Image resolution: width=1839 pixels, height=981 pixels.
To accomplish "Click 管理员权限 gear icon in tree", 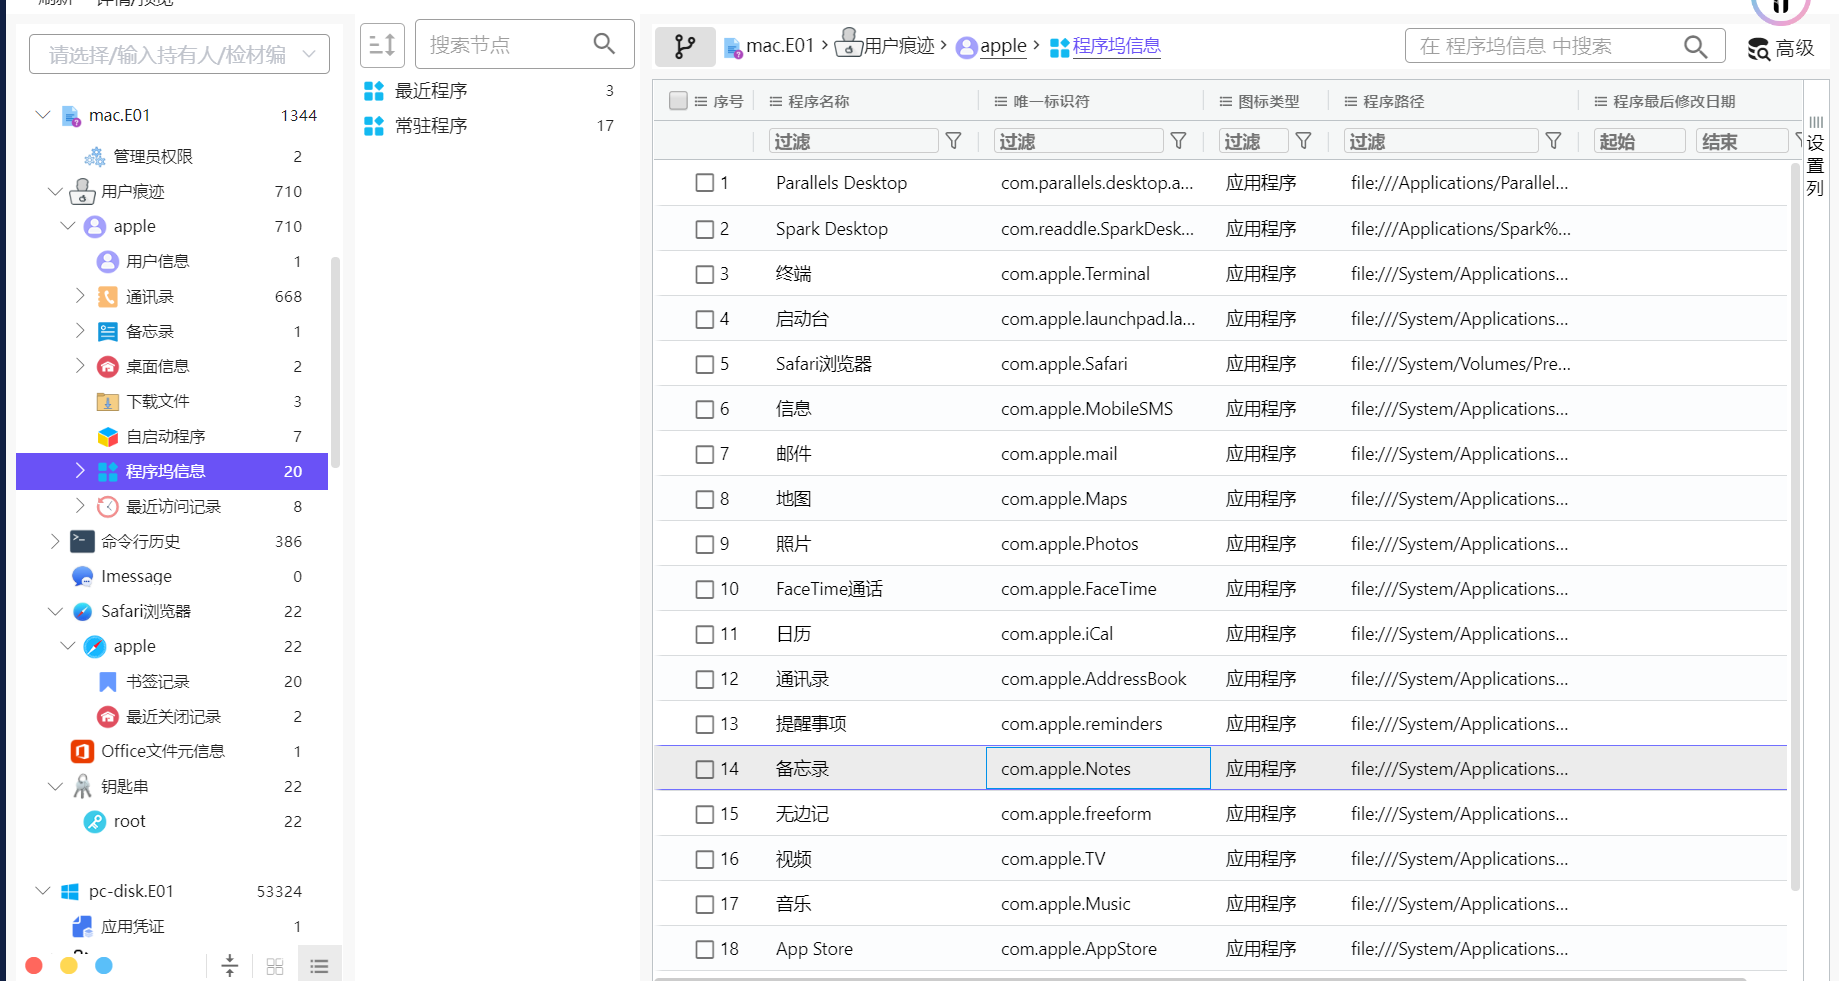I will pos(95,157).
